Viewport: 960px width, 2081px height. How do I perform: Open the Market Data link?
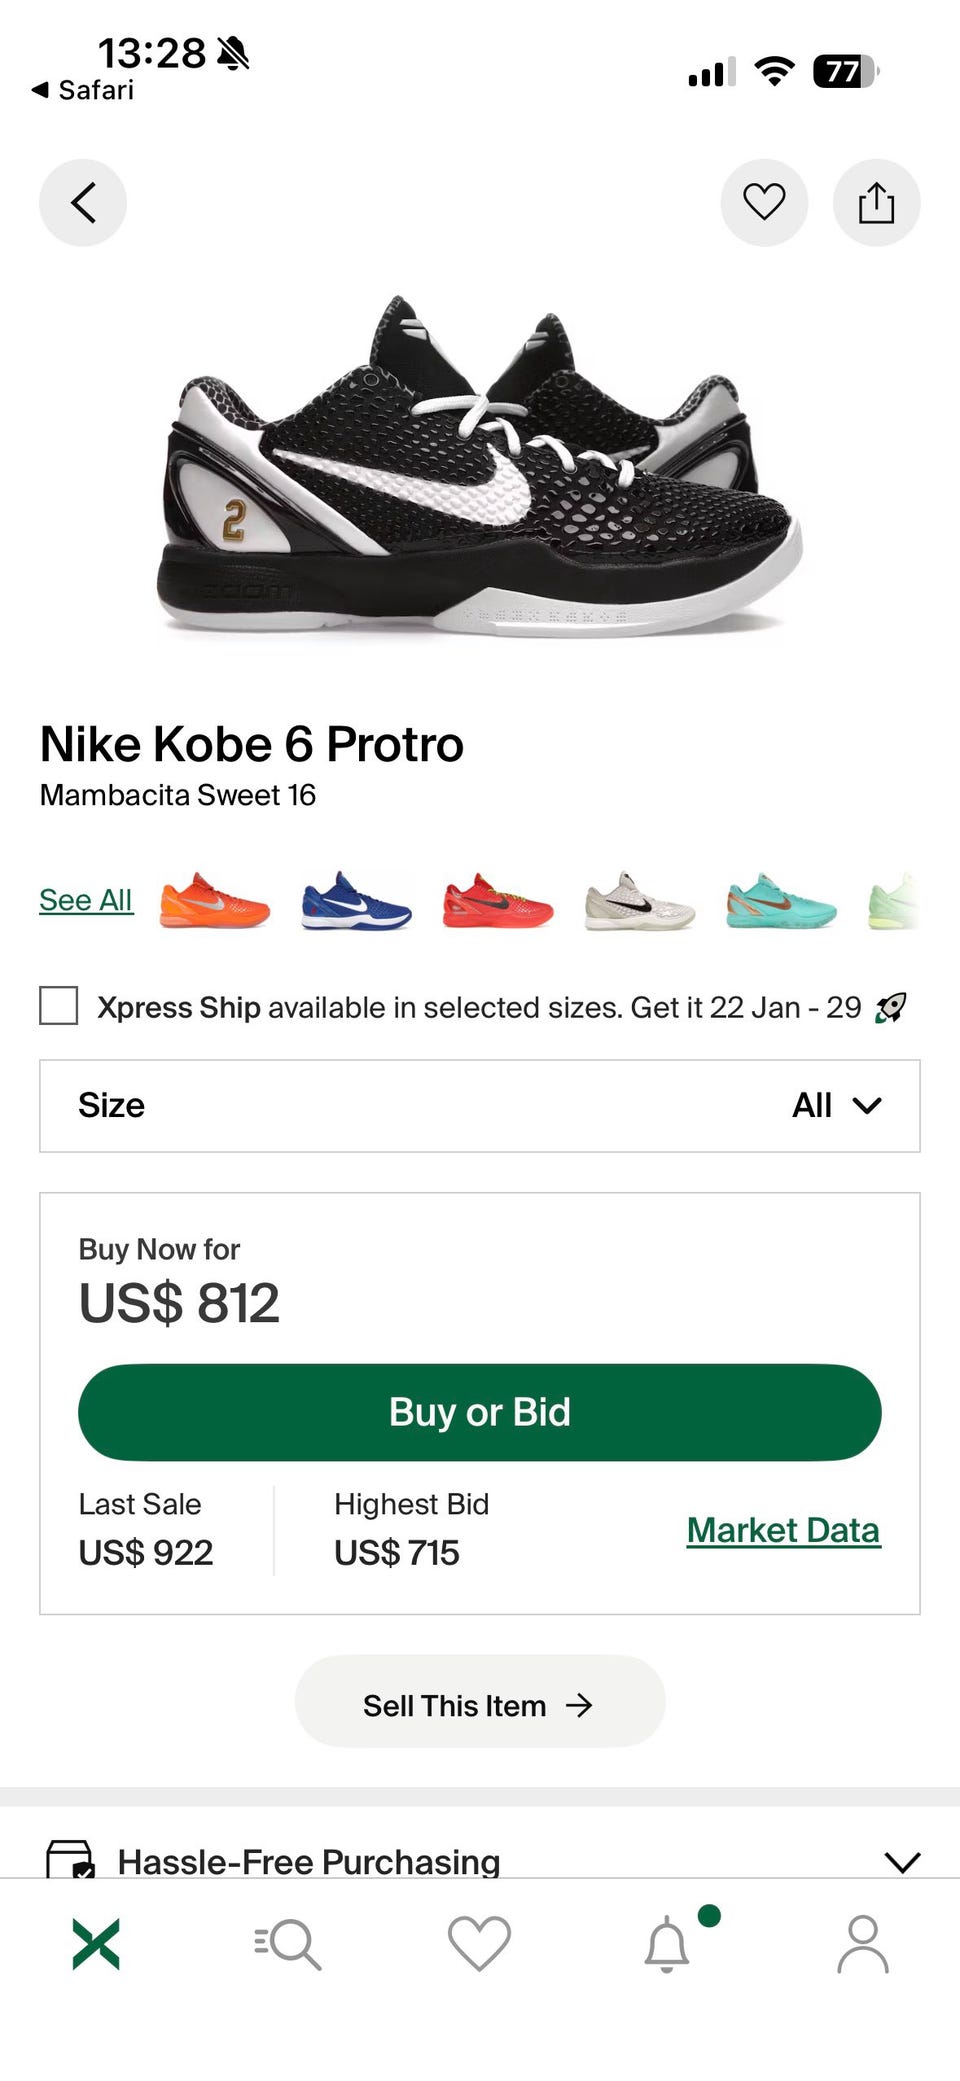point(783,1530)
